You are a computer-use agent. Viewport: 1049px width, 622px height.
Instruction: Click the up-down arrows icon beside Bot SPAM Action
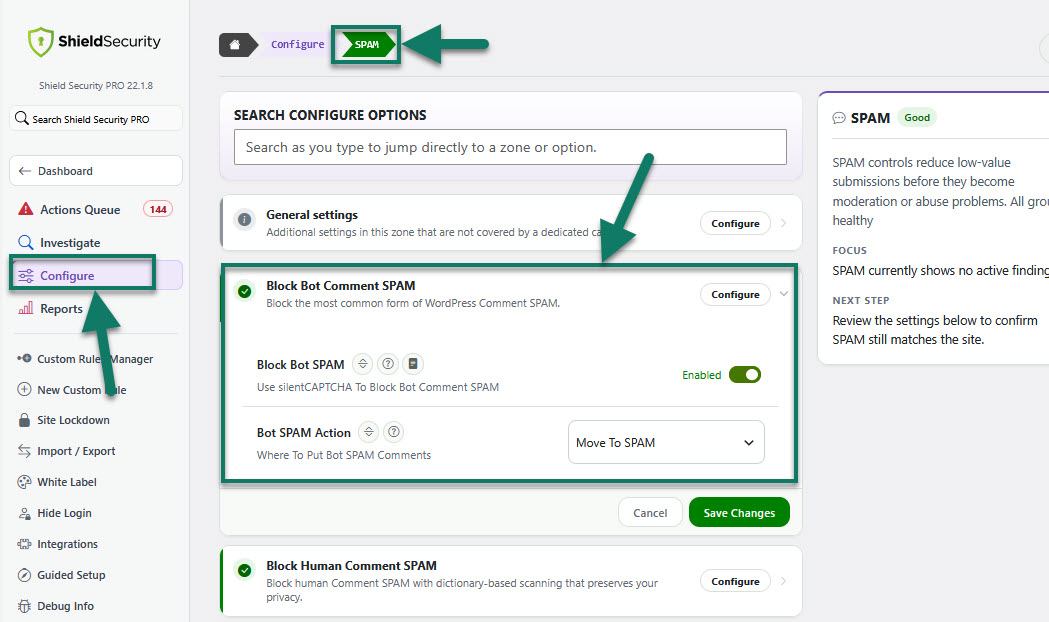(x=369, y=432)
